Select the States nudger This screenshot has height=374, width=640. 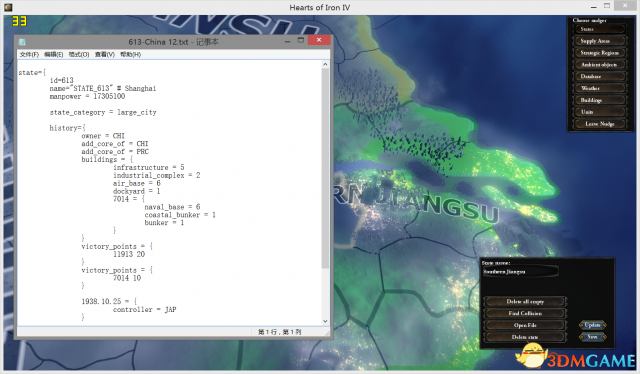pyautogui.click(x=600, y=29)
